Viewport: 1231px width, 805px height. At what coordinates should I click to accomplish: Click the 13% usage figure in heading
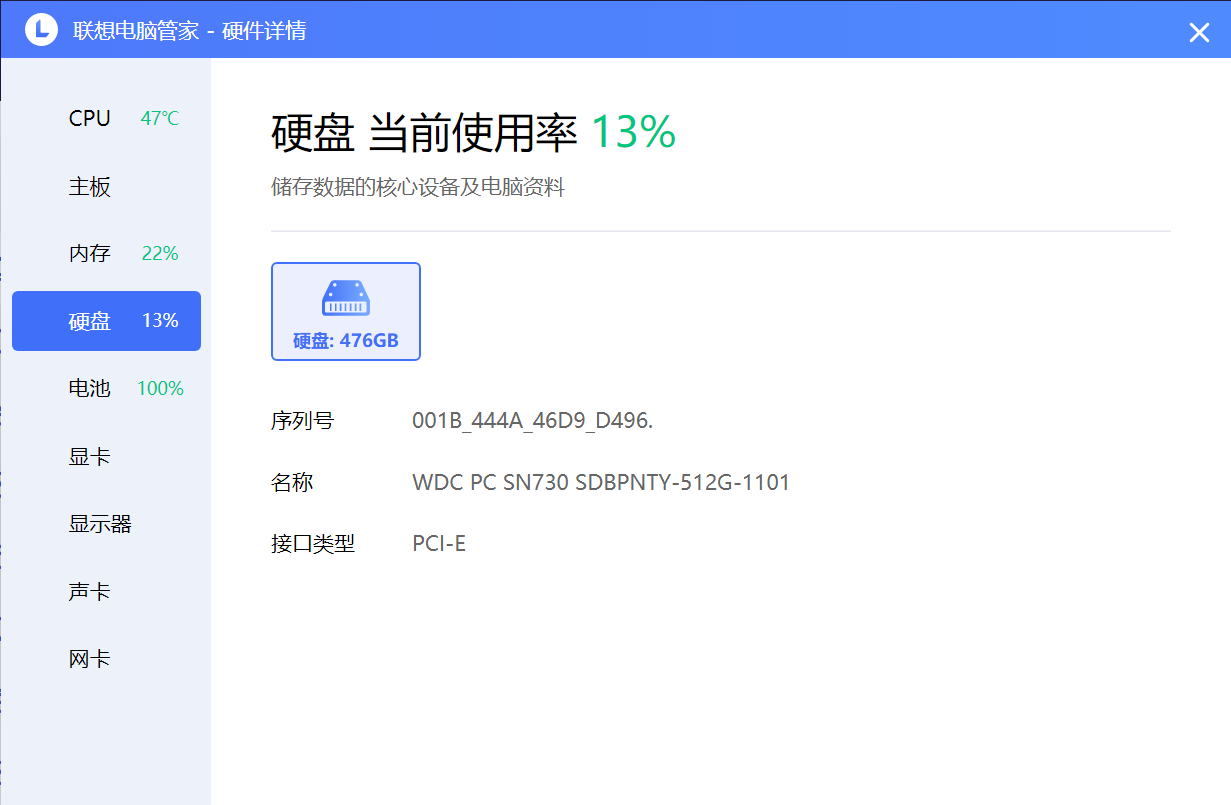pos(634,132)
